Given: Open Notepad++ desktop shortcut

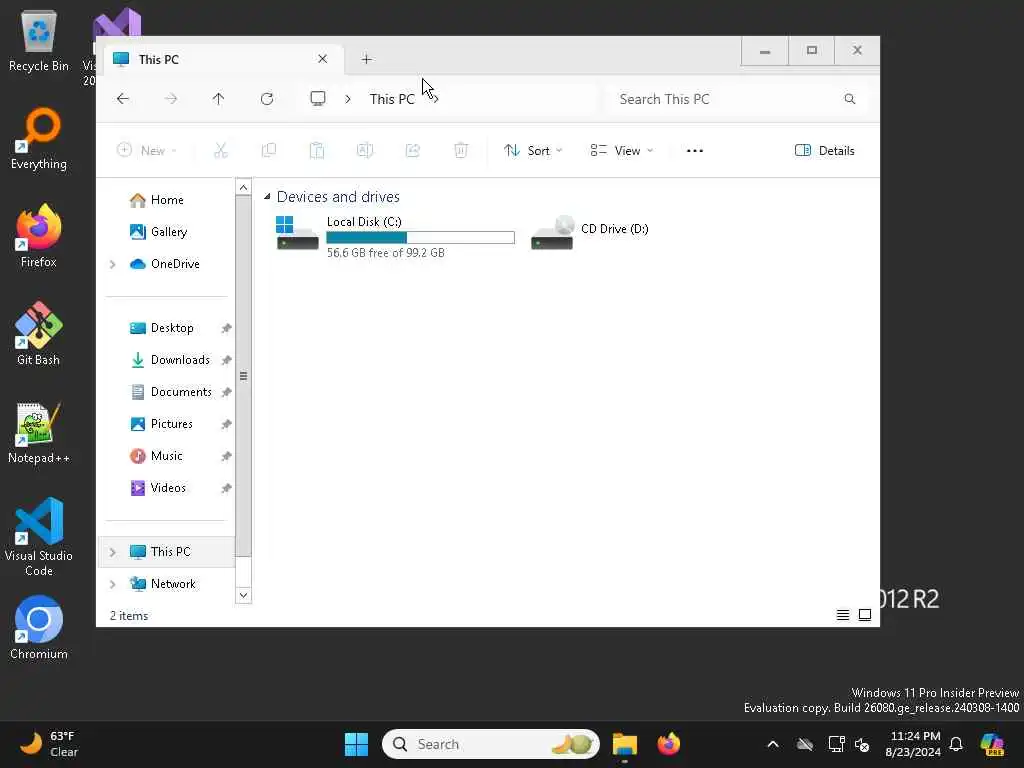Looking at the screenshot, I should pos(39,432).
